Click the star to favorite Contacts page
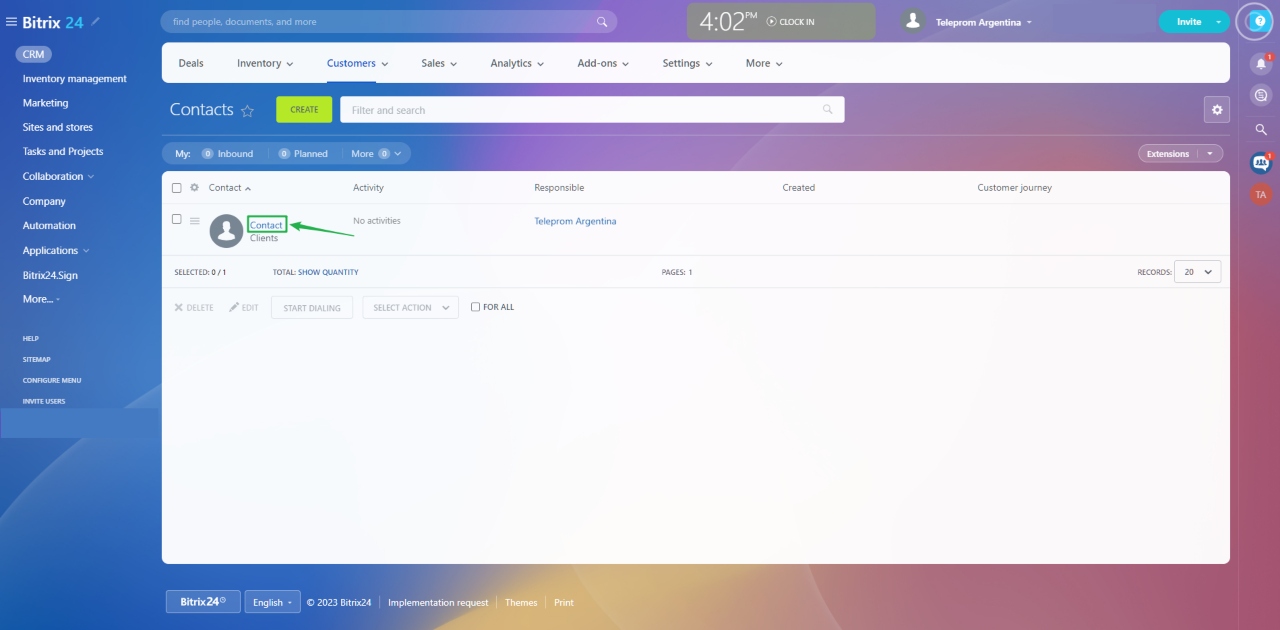This screenshot has height=630, width=1280. [248, 111]
